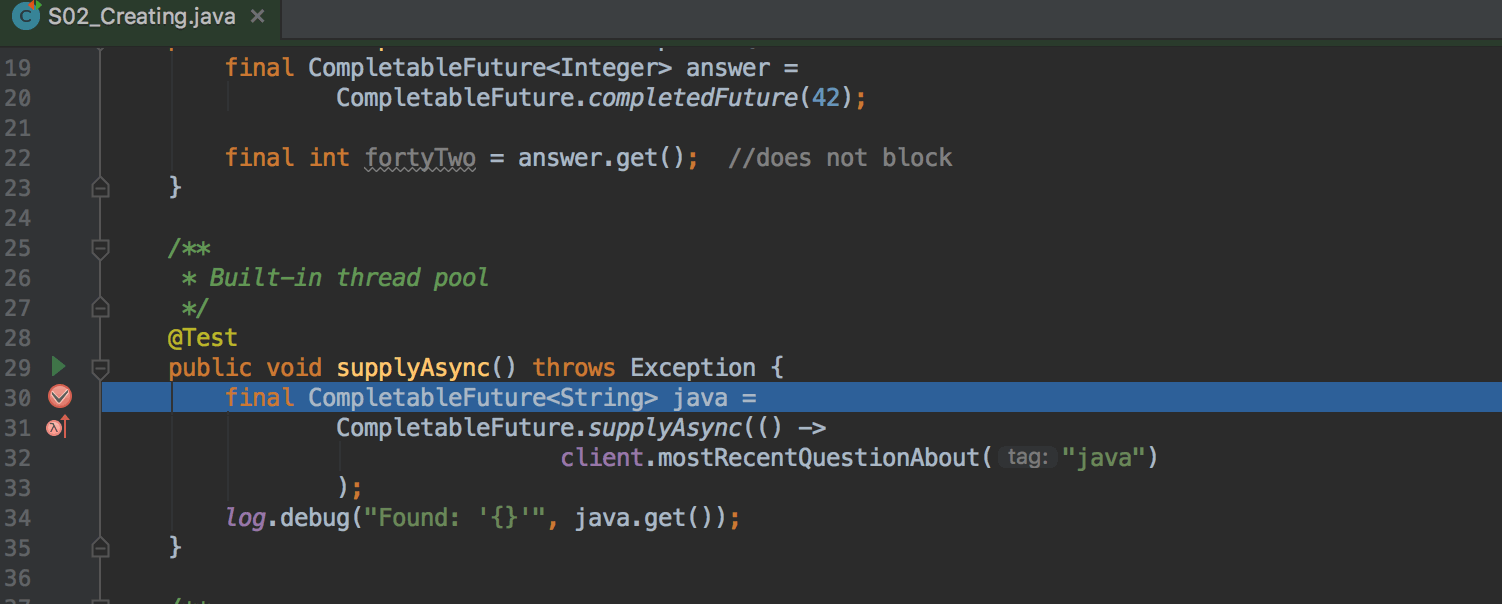This screenshot has width=1502, height=604.
Task: Click the lambda gutter icon on line 31
Action: [57, 428]
